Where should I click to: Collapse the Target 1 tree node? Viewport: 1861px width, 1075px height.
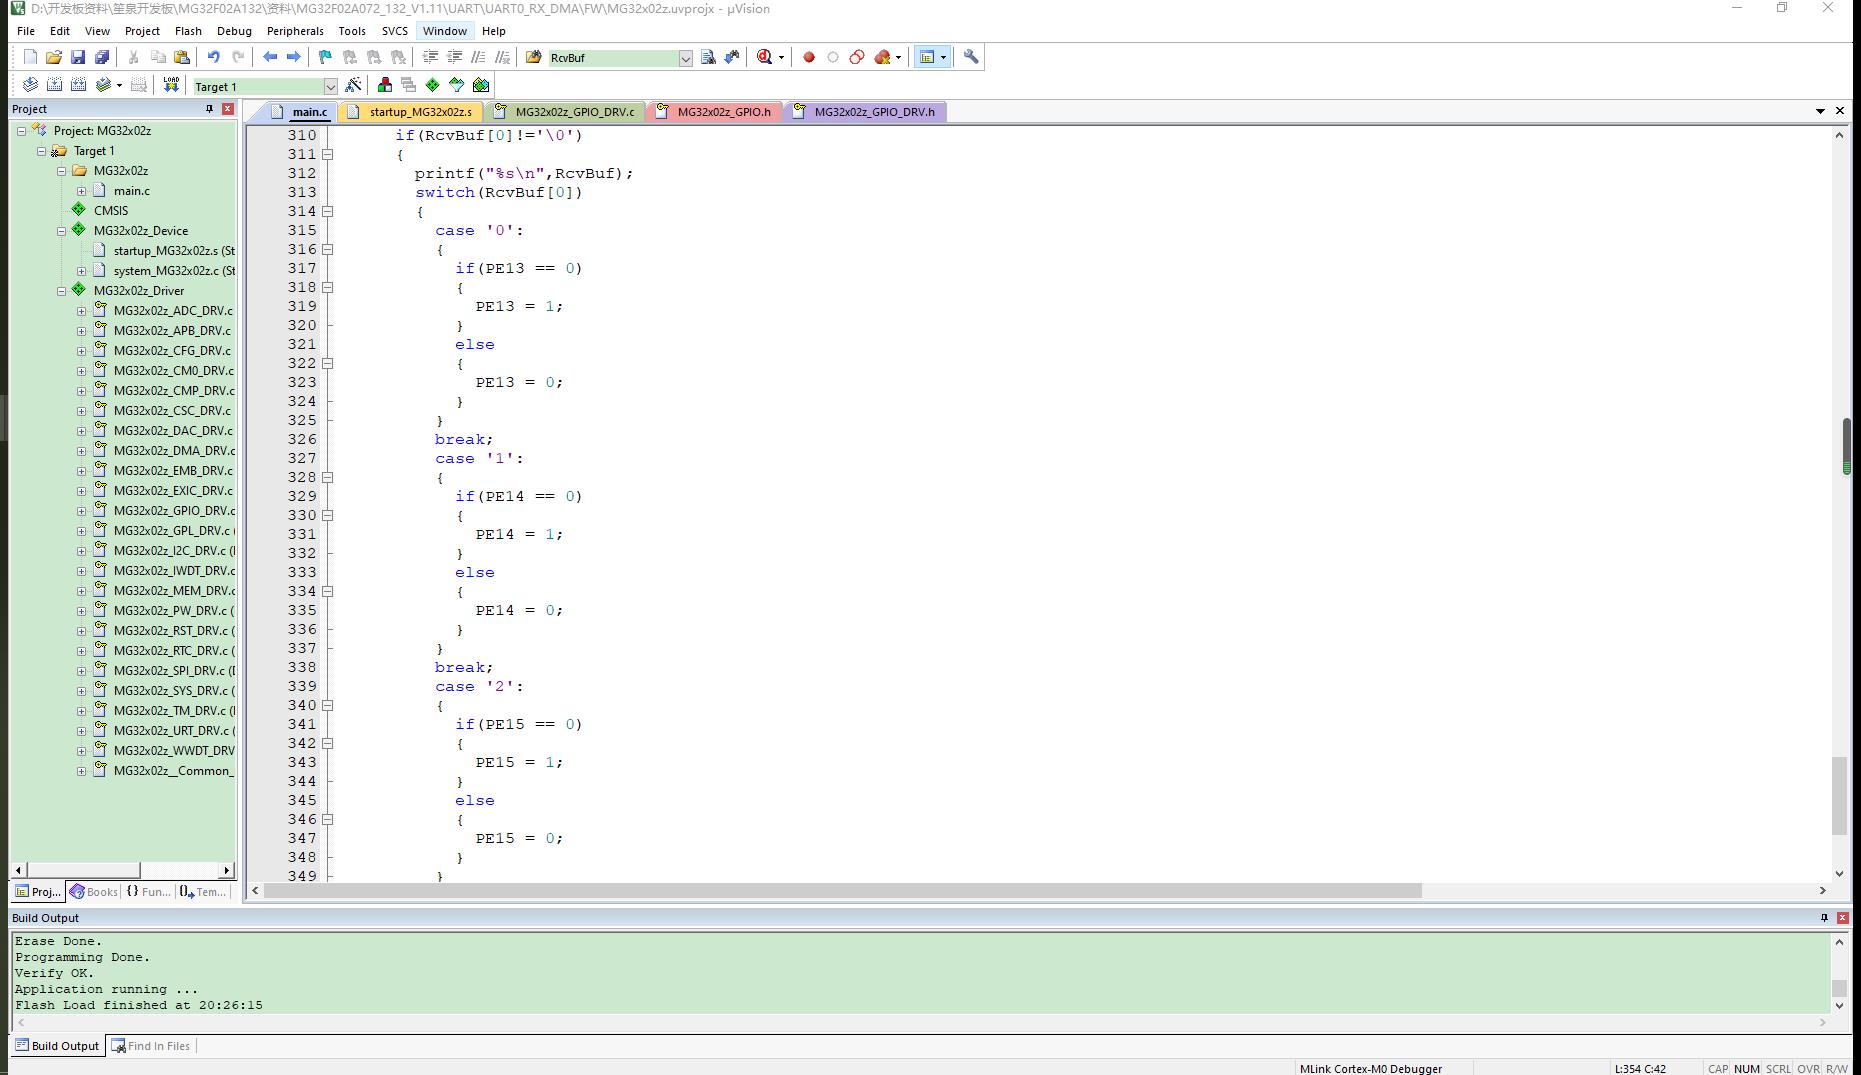click(42, 151)
